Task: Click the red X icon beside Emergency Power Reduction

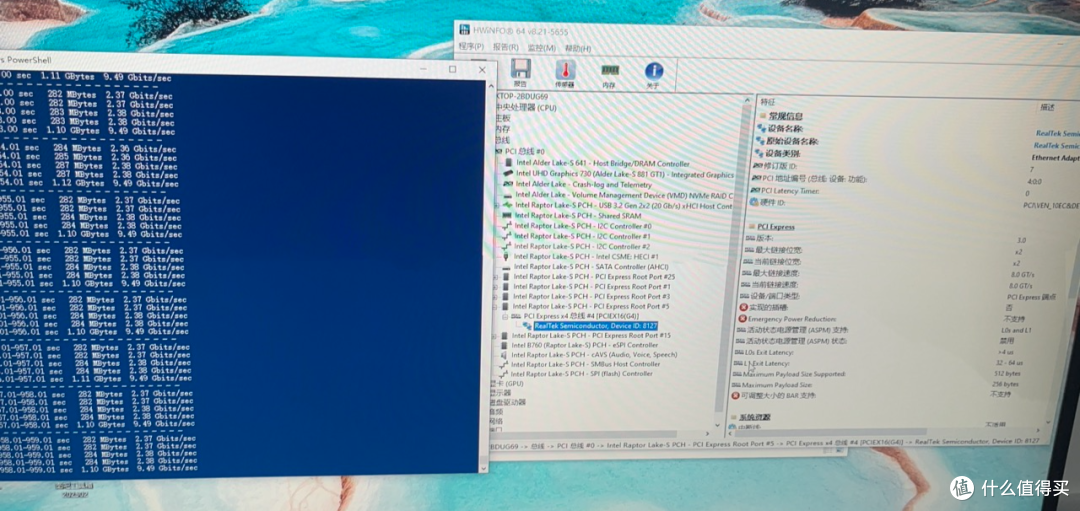Action: (743, 319)
